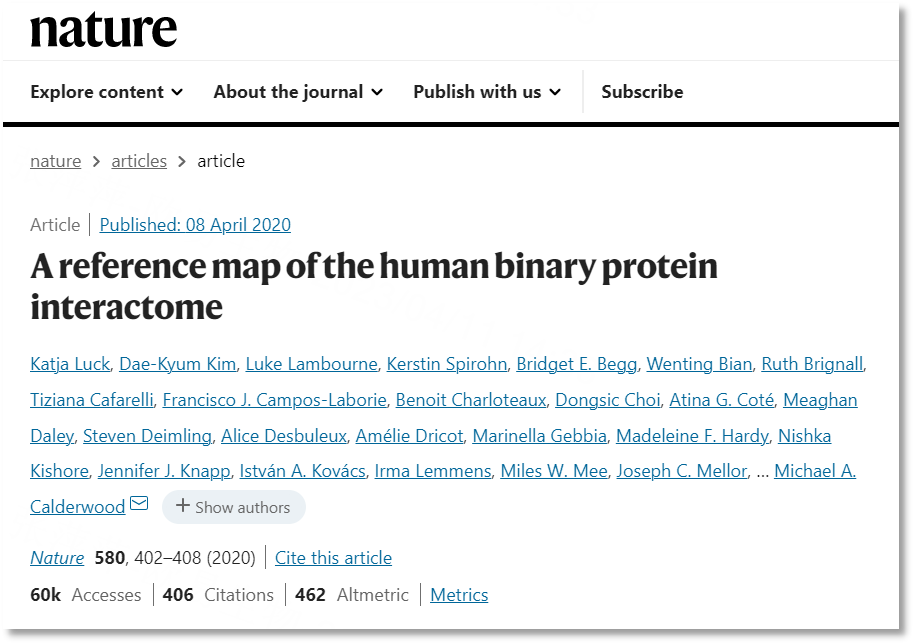Click the email envelope icon after Calderwood
Viewport: 916px width, 644px height.
[x=139, y=503]
